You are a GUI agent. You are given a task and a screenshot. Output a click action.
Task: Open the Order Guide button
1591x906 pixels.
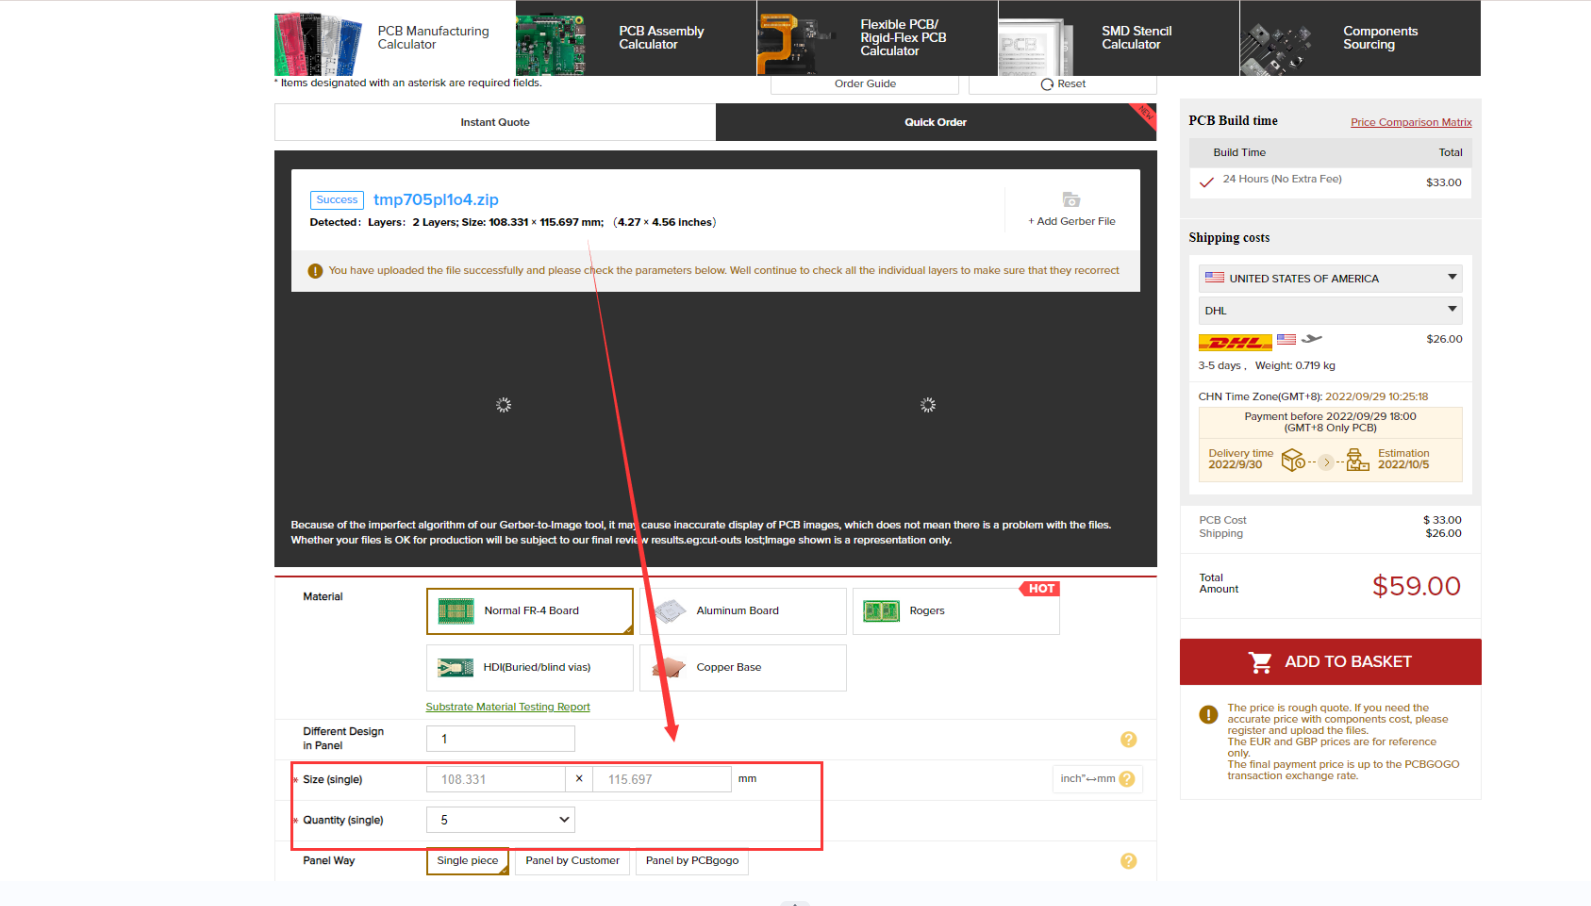pos(865,84)
